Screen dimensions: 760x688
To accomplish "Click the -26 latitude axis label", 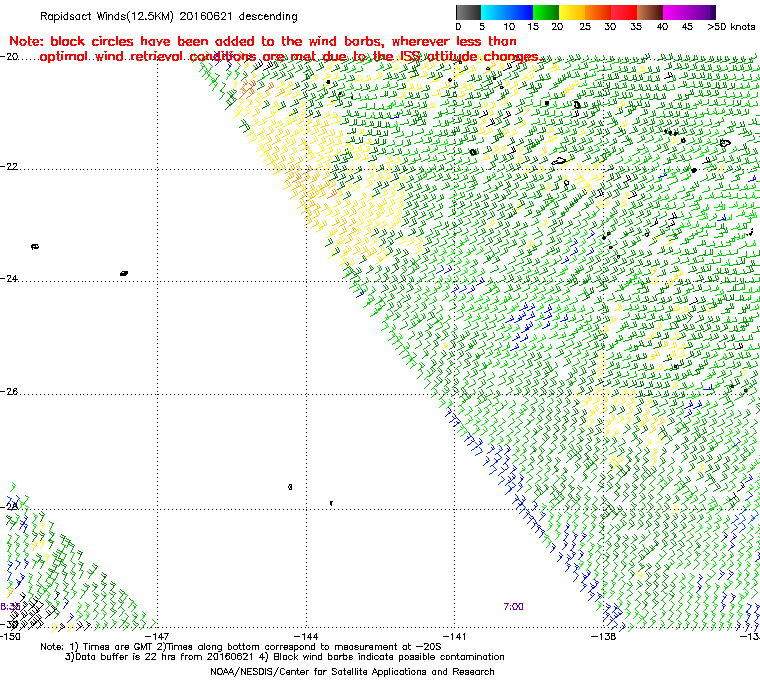I will click(9, 391).
